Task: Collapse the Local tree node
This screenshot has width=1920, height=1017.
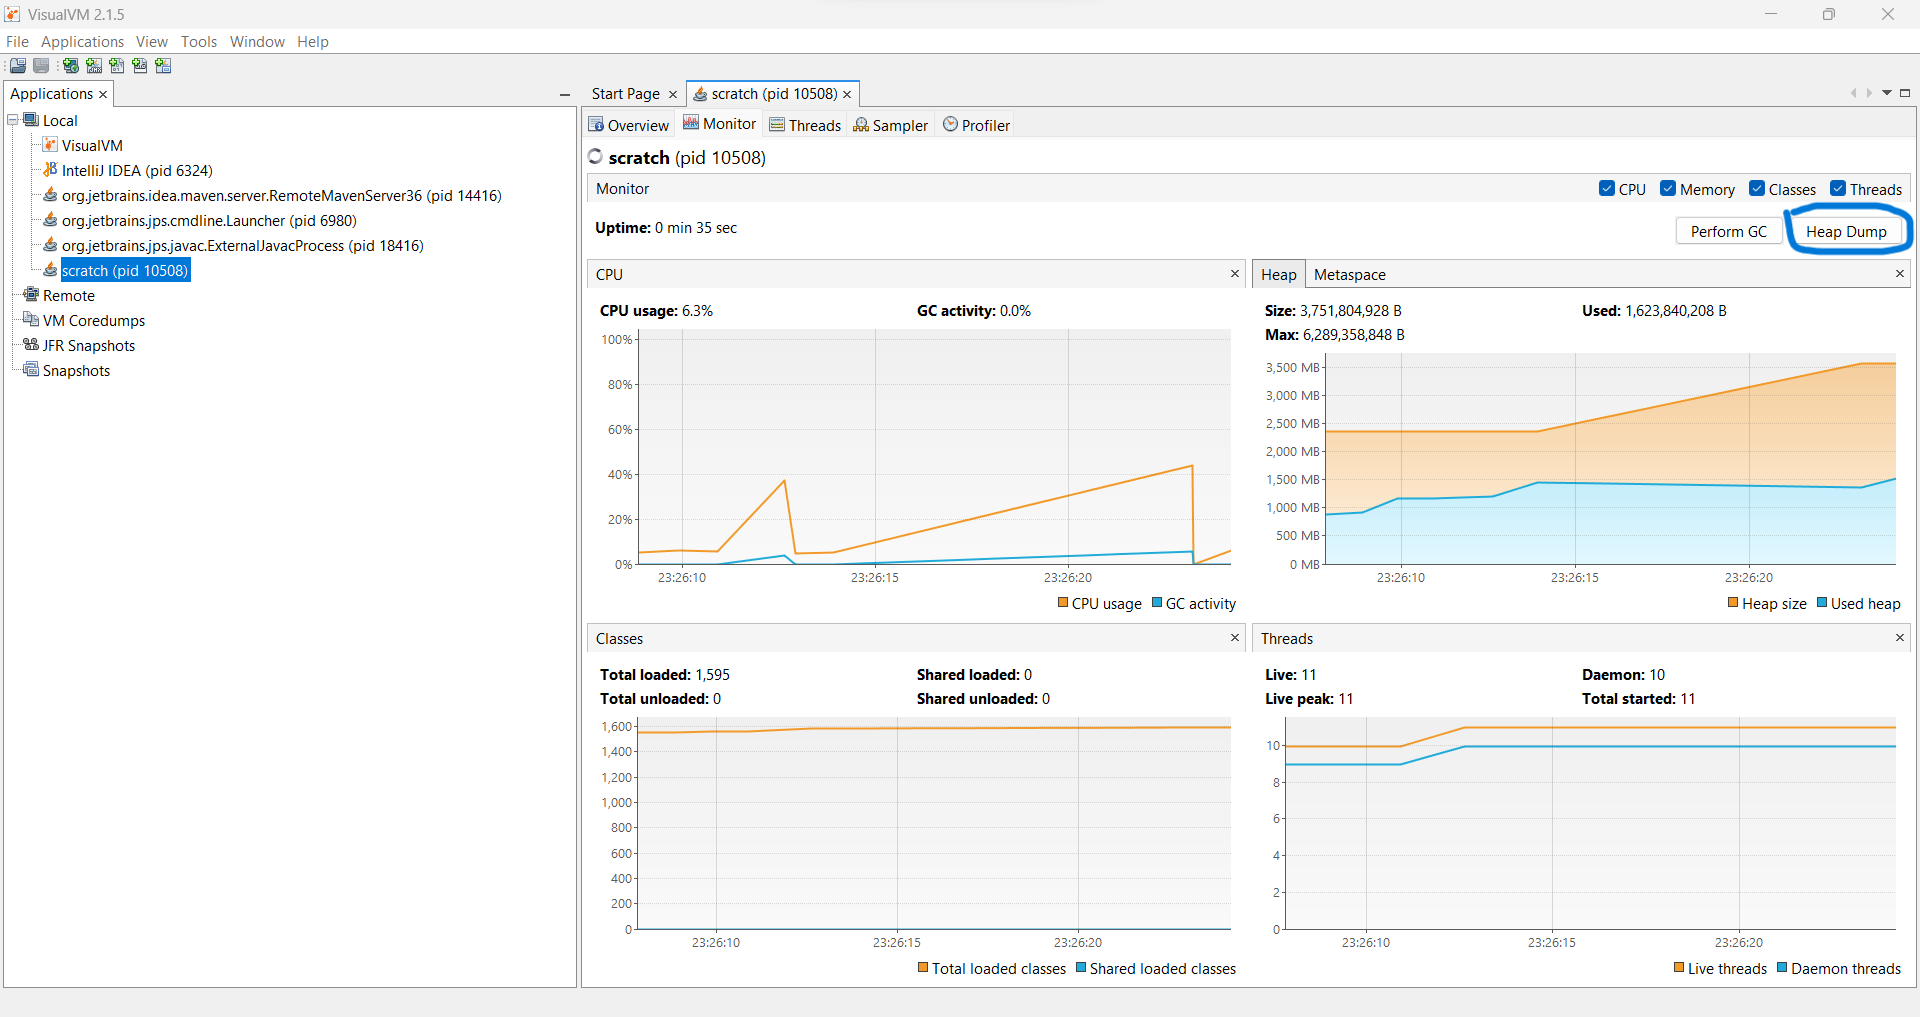Action: (13, 120)
